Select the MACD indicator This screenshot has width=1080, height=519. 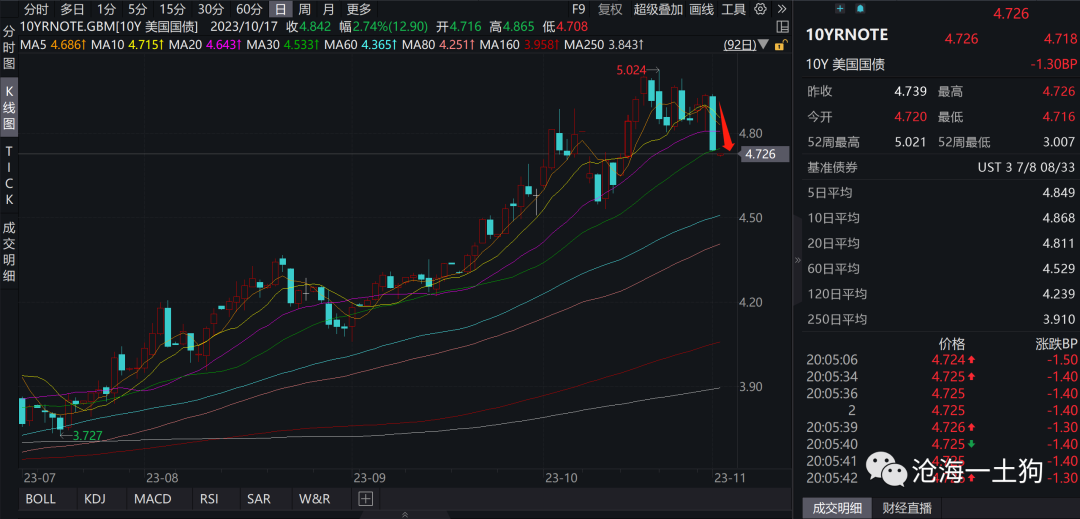pos(153,498)
